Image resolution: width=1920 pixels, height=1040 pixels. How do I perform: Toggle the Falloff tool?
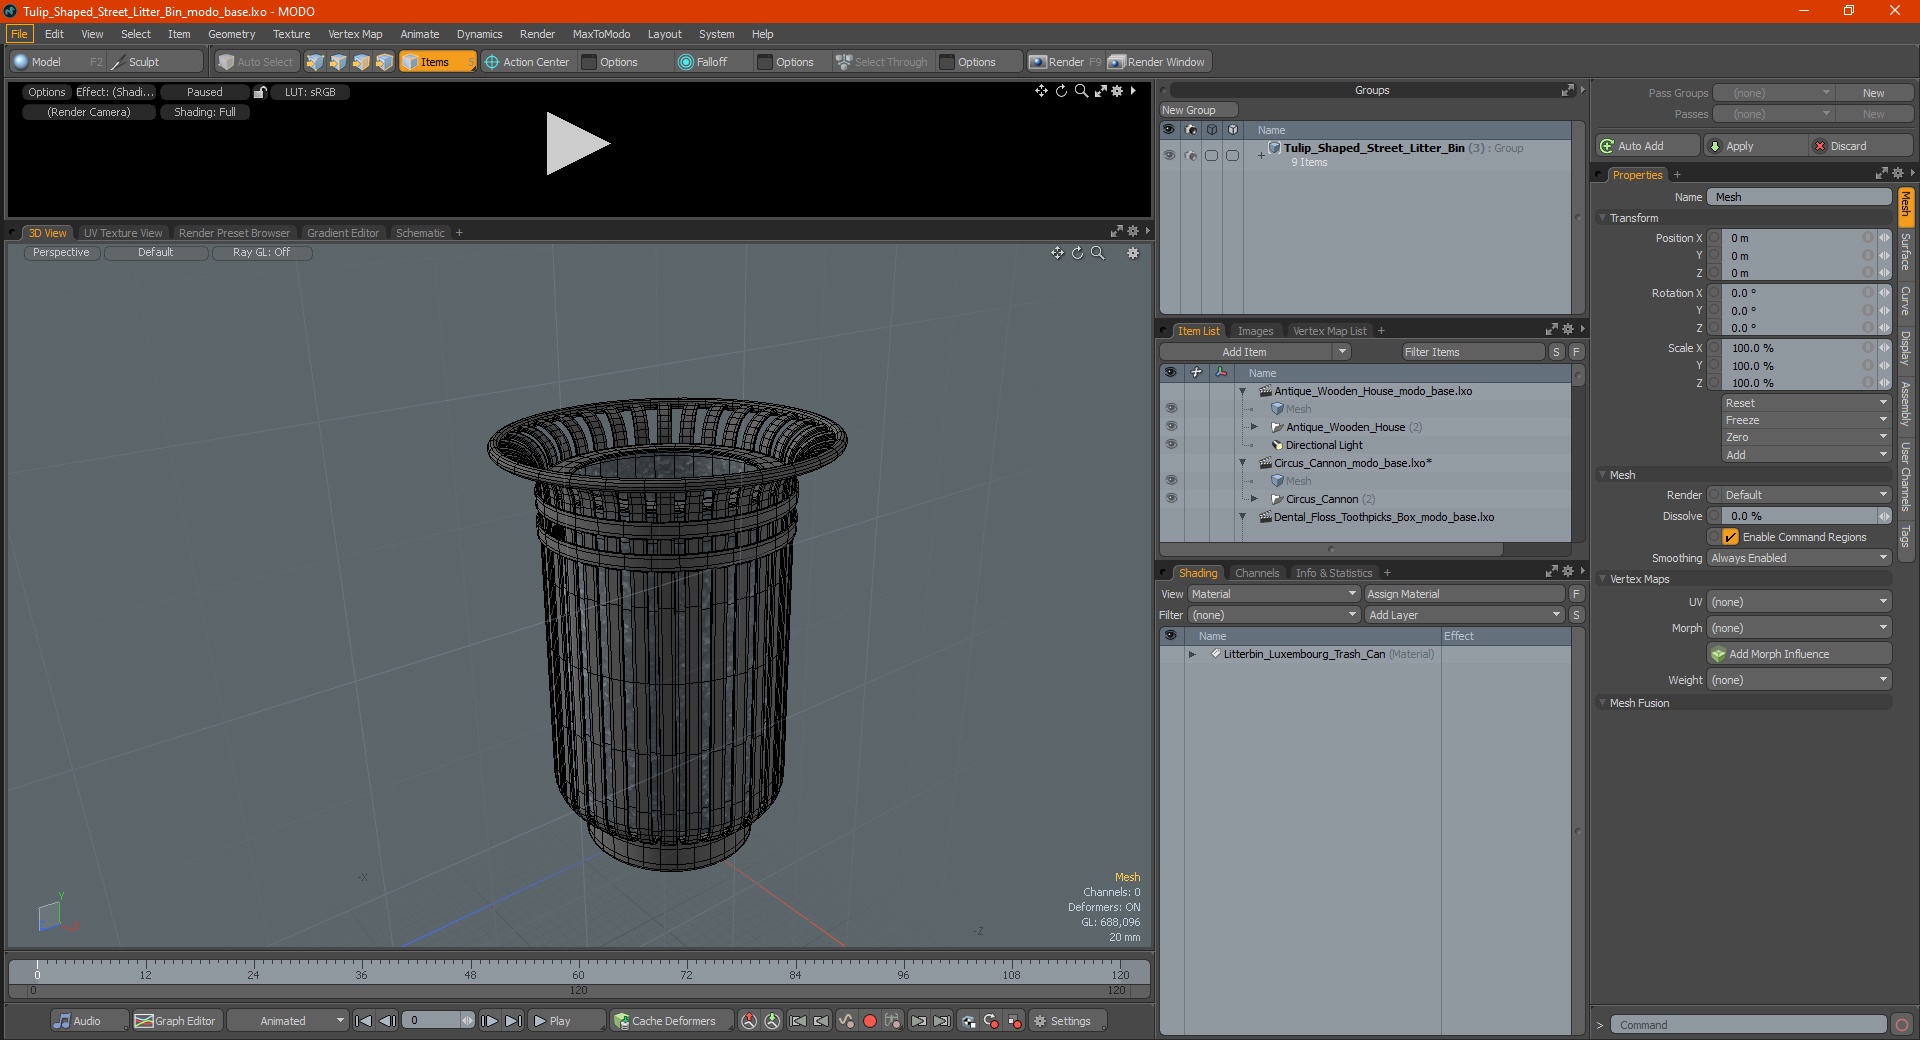[702, 62]
